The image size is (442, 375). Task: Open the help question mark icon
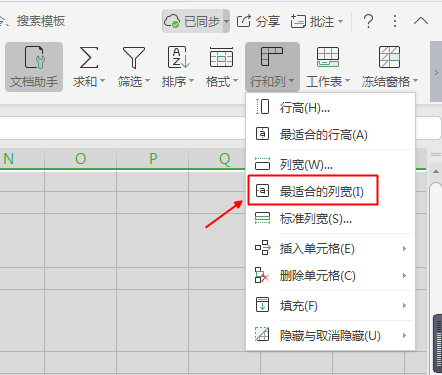coord(368,21)
